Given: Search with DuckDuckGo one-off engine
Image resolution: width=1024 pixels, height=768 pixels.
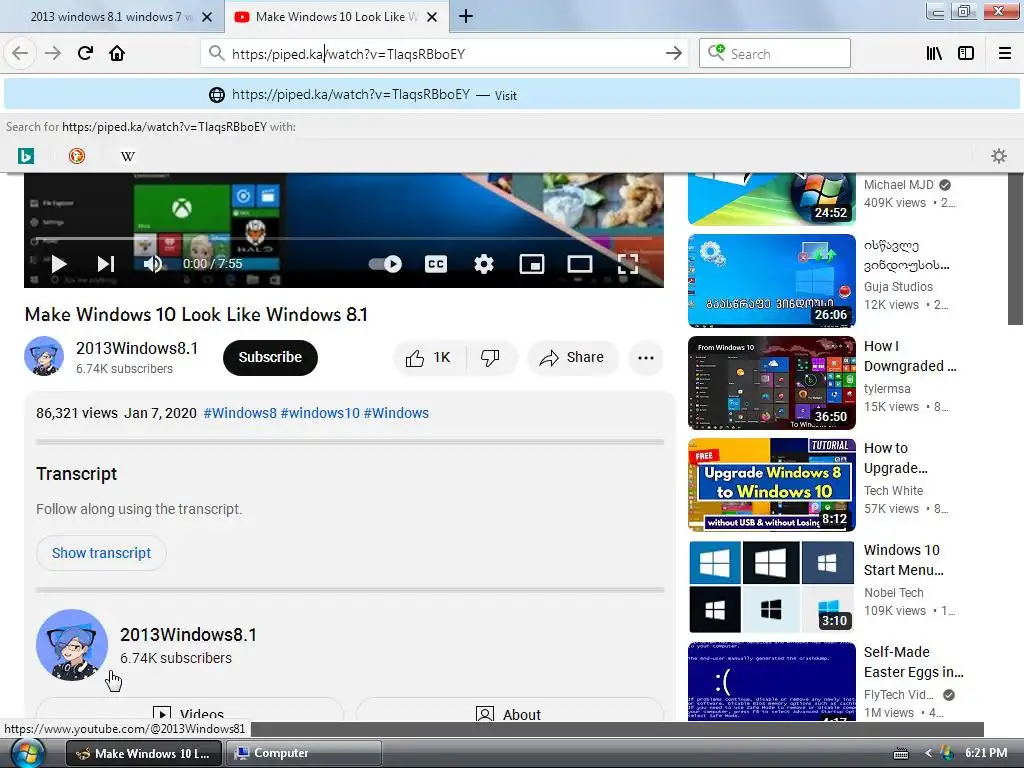Looking at the screenshot, I should (x=77, y=156).
